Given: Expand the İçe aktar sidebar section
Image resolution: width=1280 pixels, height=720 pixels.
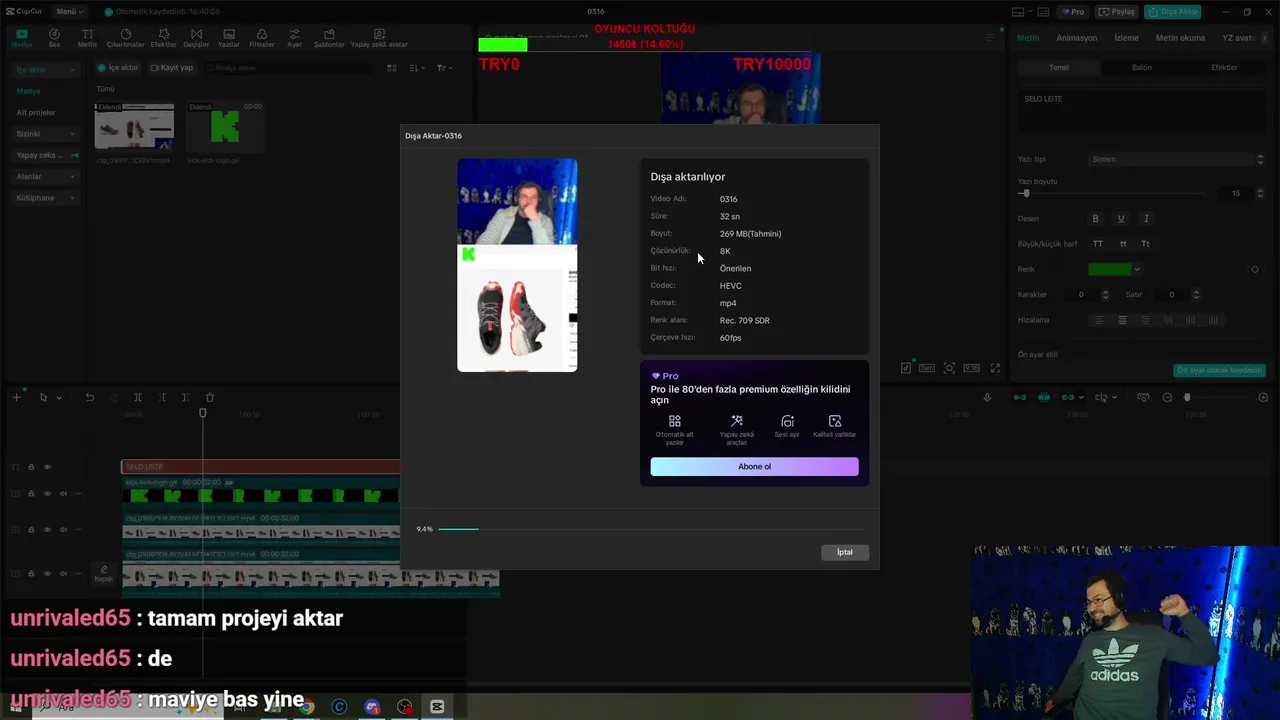Looking at the screenshot, I should [x=46, y=70].
